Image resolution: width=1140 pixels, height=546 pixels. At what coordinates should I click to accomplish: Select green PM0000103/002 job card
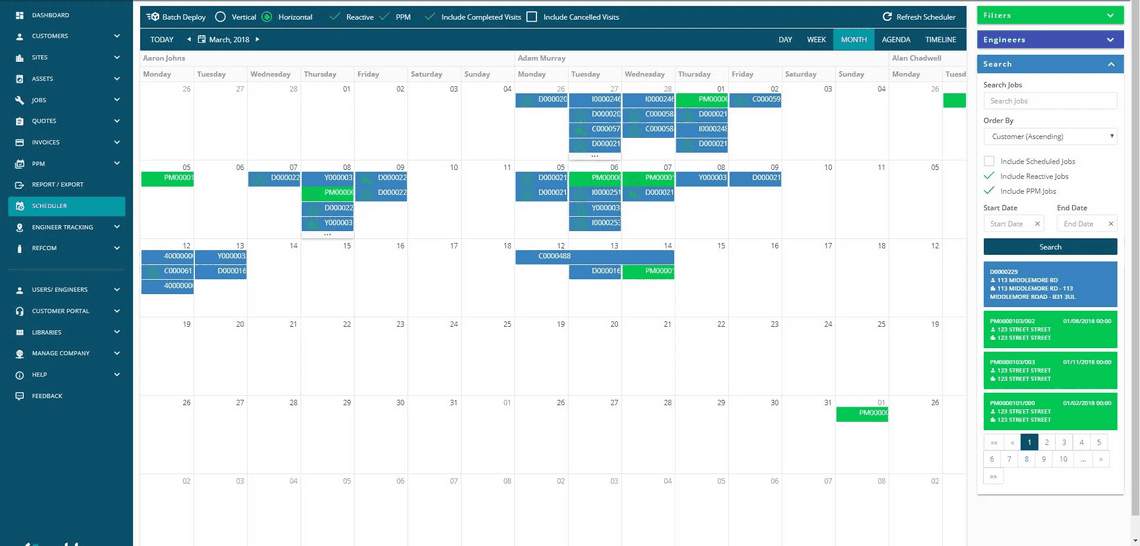click(1050, 329)
